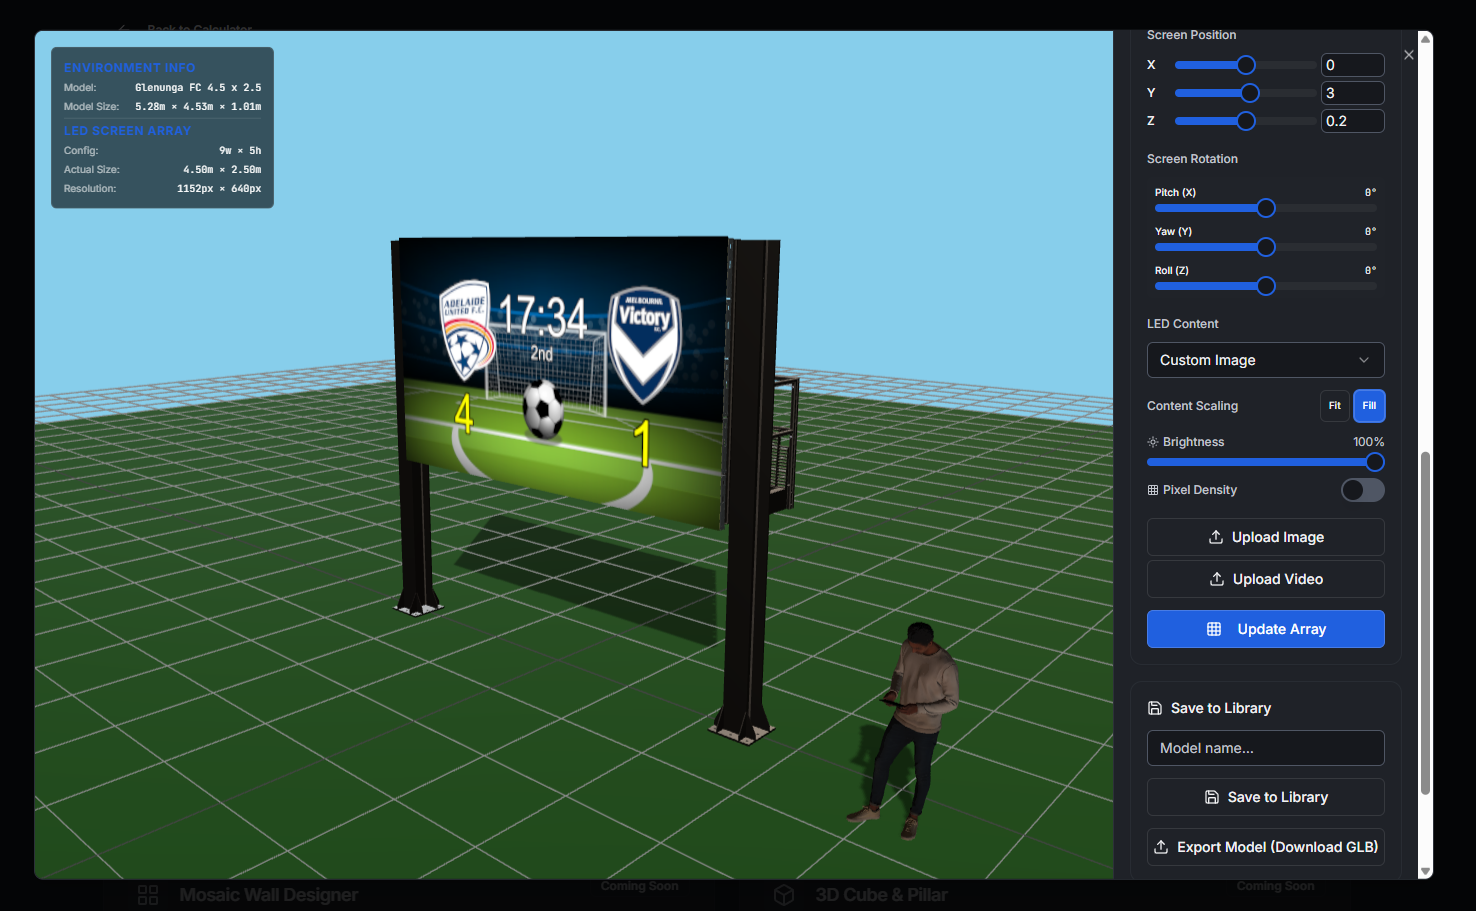The height and width of the screenshot is (911, 1476).
Task: Click the Model name input field
Action: click(1265, 748)
